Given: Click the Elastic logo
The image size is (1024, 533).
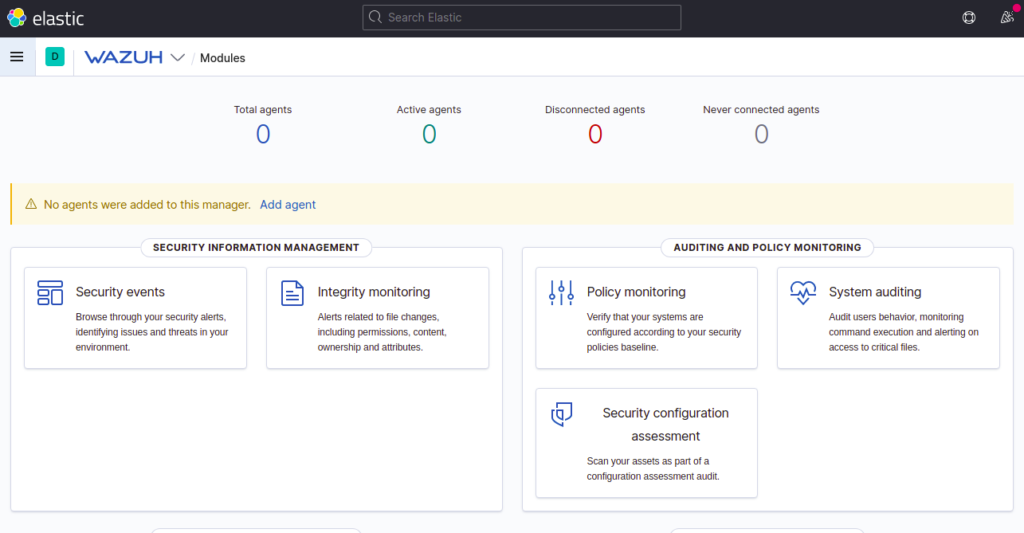Looking at the screenshot, I should point(45,18).
